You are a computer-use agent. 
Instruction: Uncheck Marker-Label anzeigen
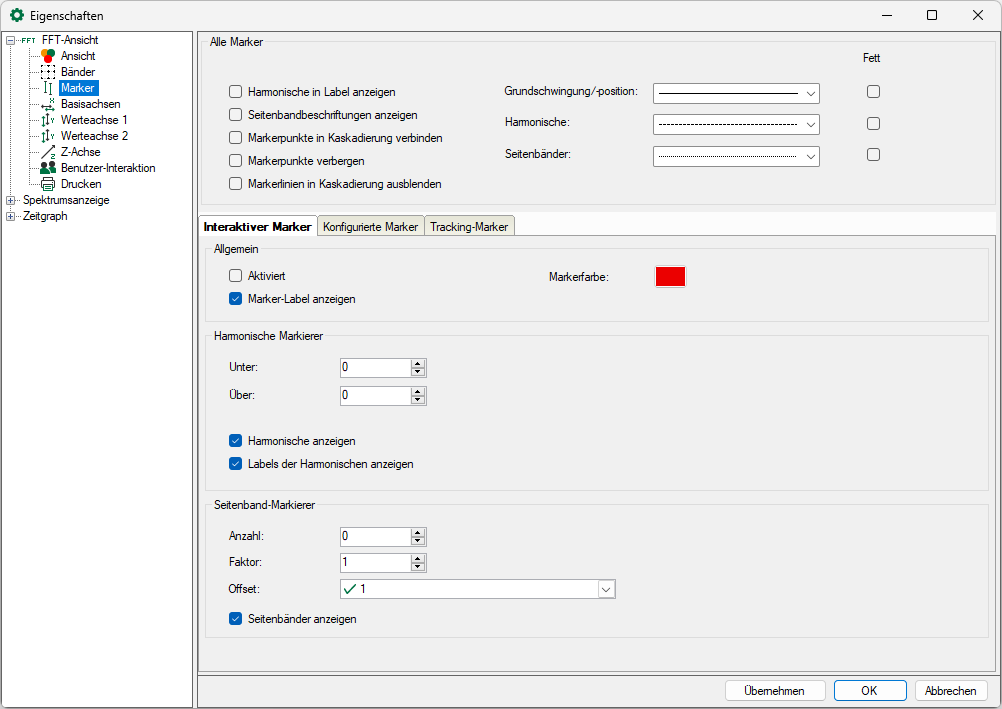(x=236, y=299)
